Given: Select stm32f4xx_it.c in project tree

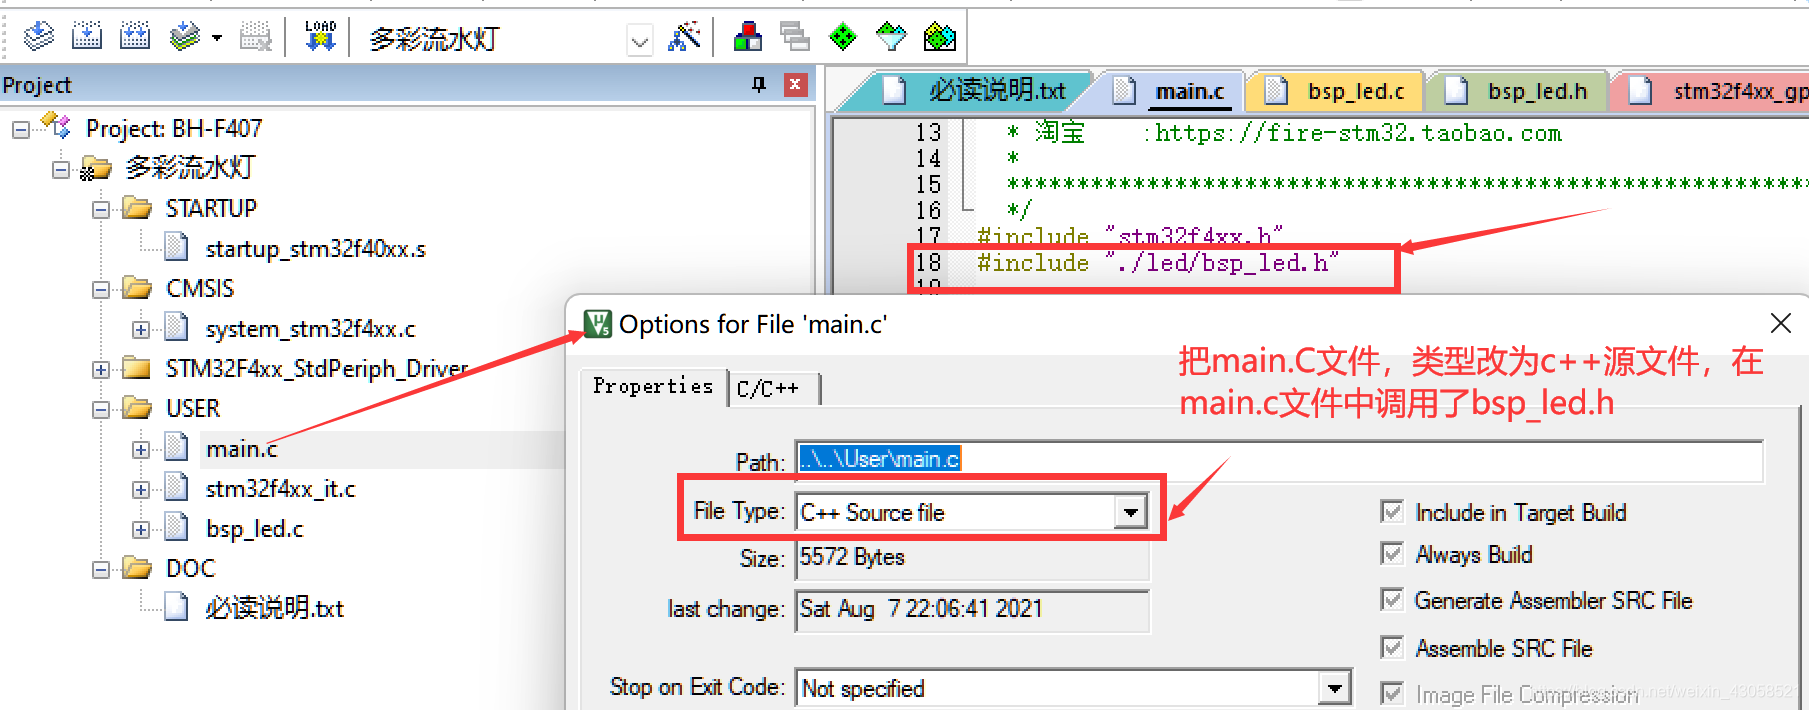Looking at the screenshot, I should [x=280, y=489].
